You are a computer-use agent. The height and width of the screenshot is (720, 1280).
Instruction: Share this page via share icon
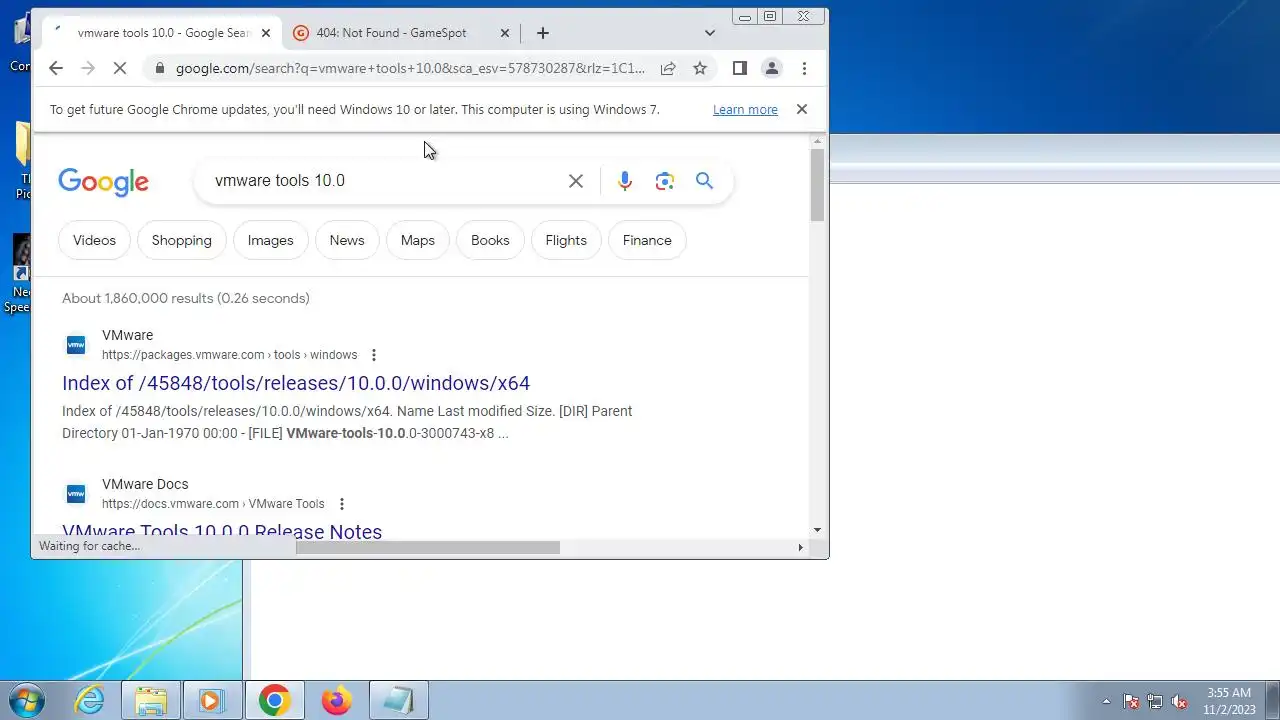(668, 68)
